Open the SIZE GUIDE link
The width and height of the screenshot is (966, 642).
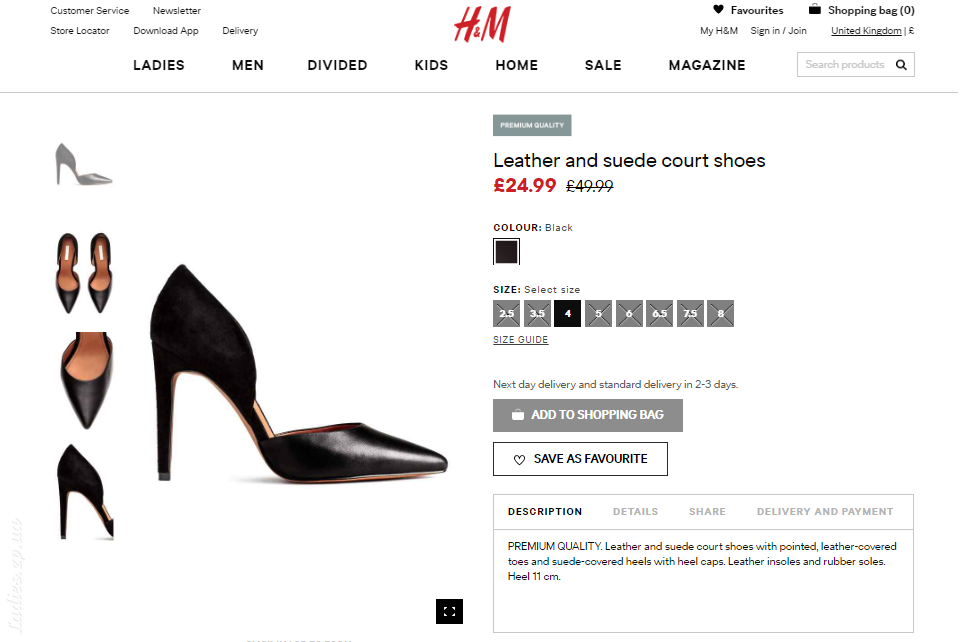click(x=521, y=339)
